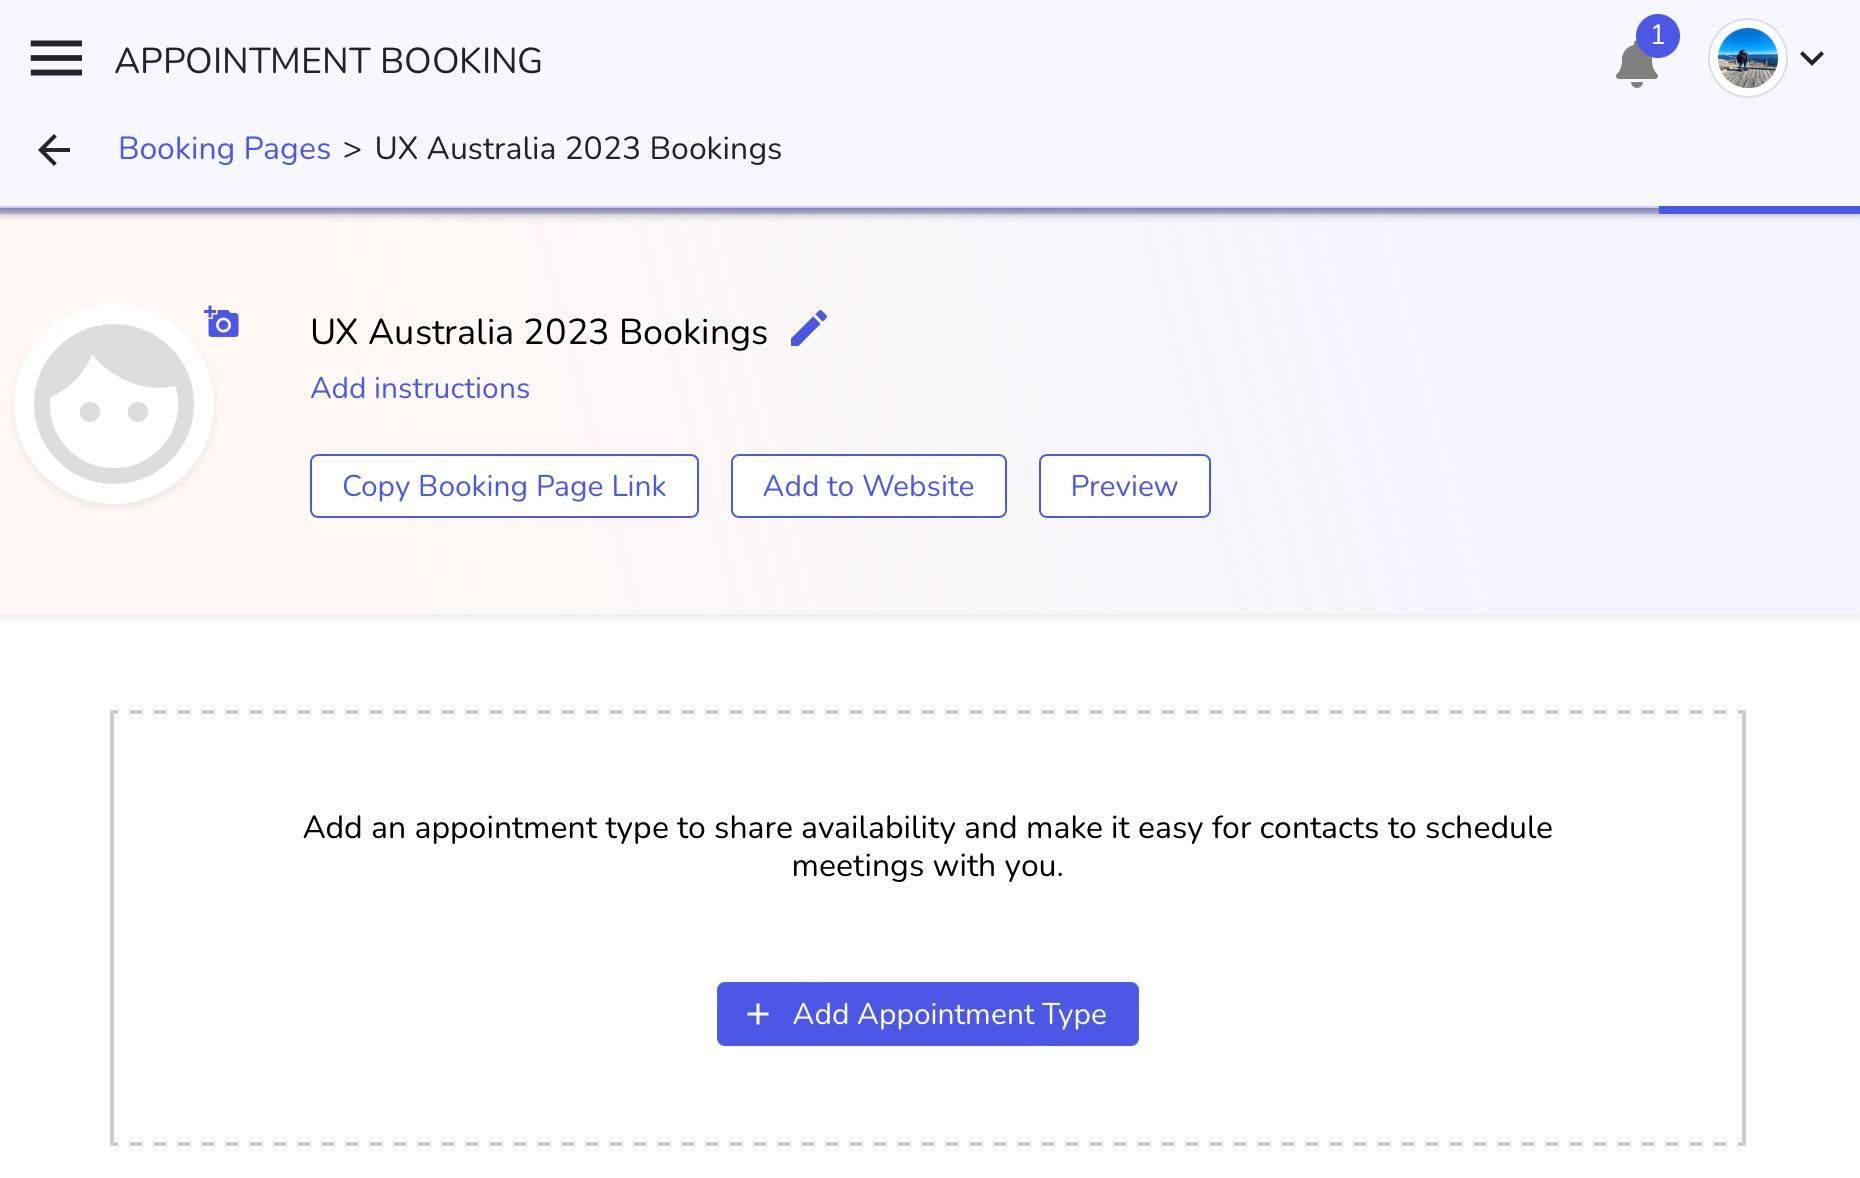The height and width of the screenshot is (1178, 1860).
Task: Click the UX Australia 2023 Bookings breadcrumb text
Action: 578,149
